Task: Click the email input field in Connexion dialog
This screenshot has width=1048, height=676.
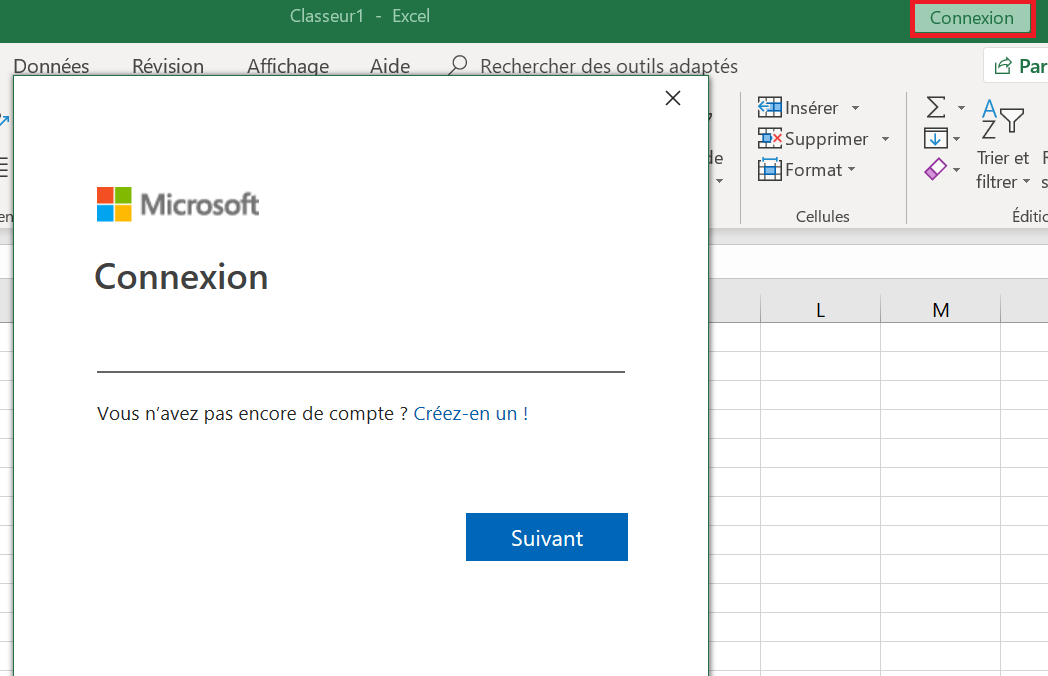Action: (361, 353)
